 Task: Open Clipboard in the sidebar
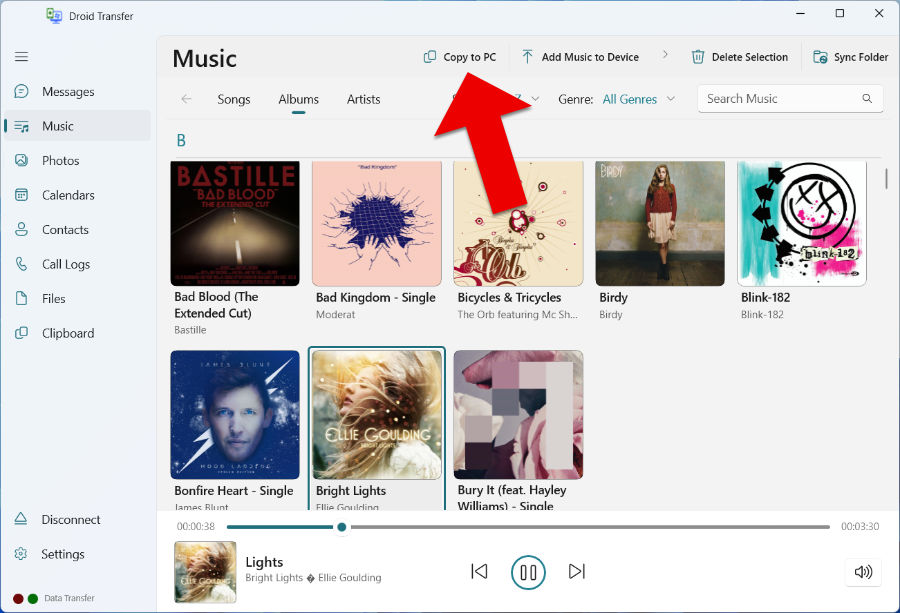(x=77, y=333)
